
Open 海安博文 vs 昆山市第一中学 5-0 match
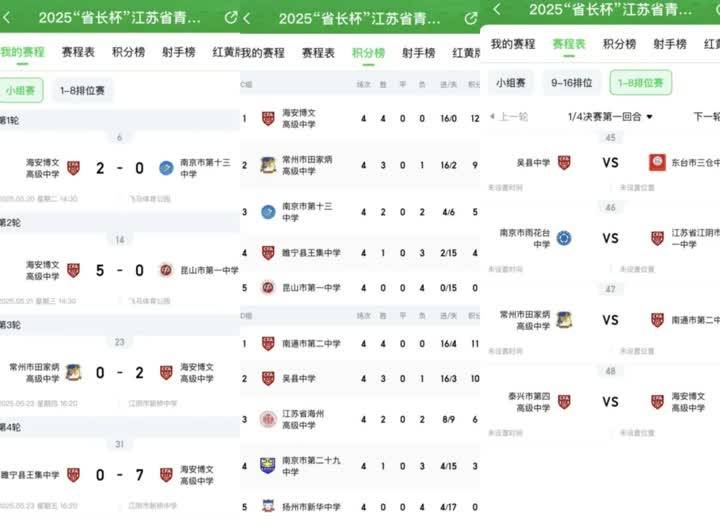tap(120, 270)
